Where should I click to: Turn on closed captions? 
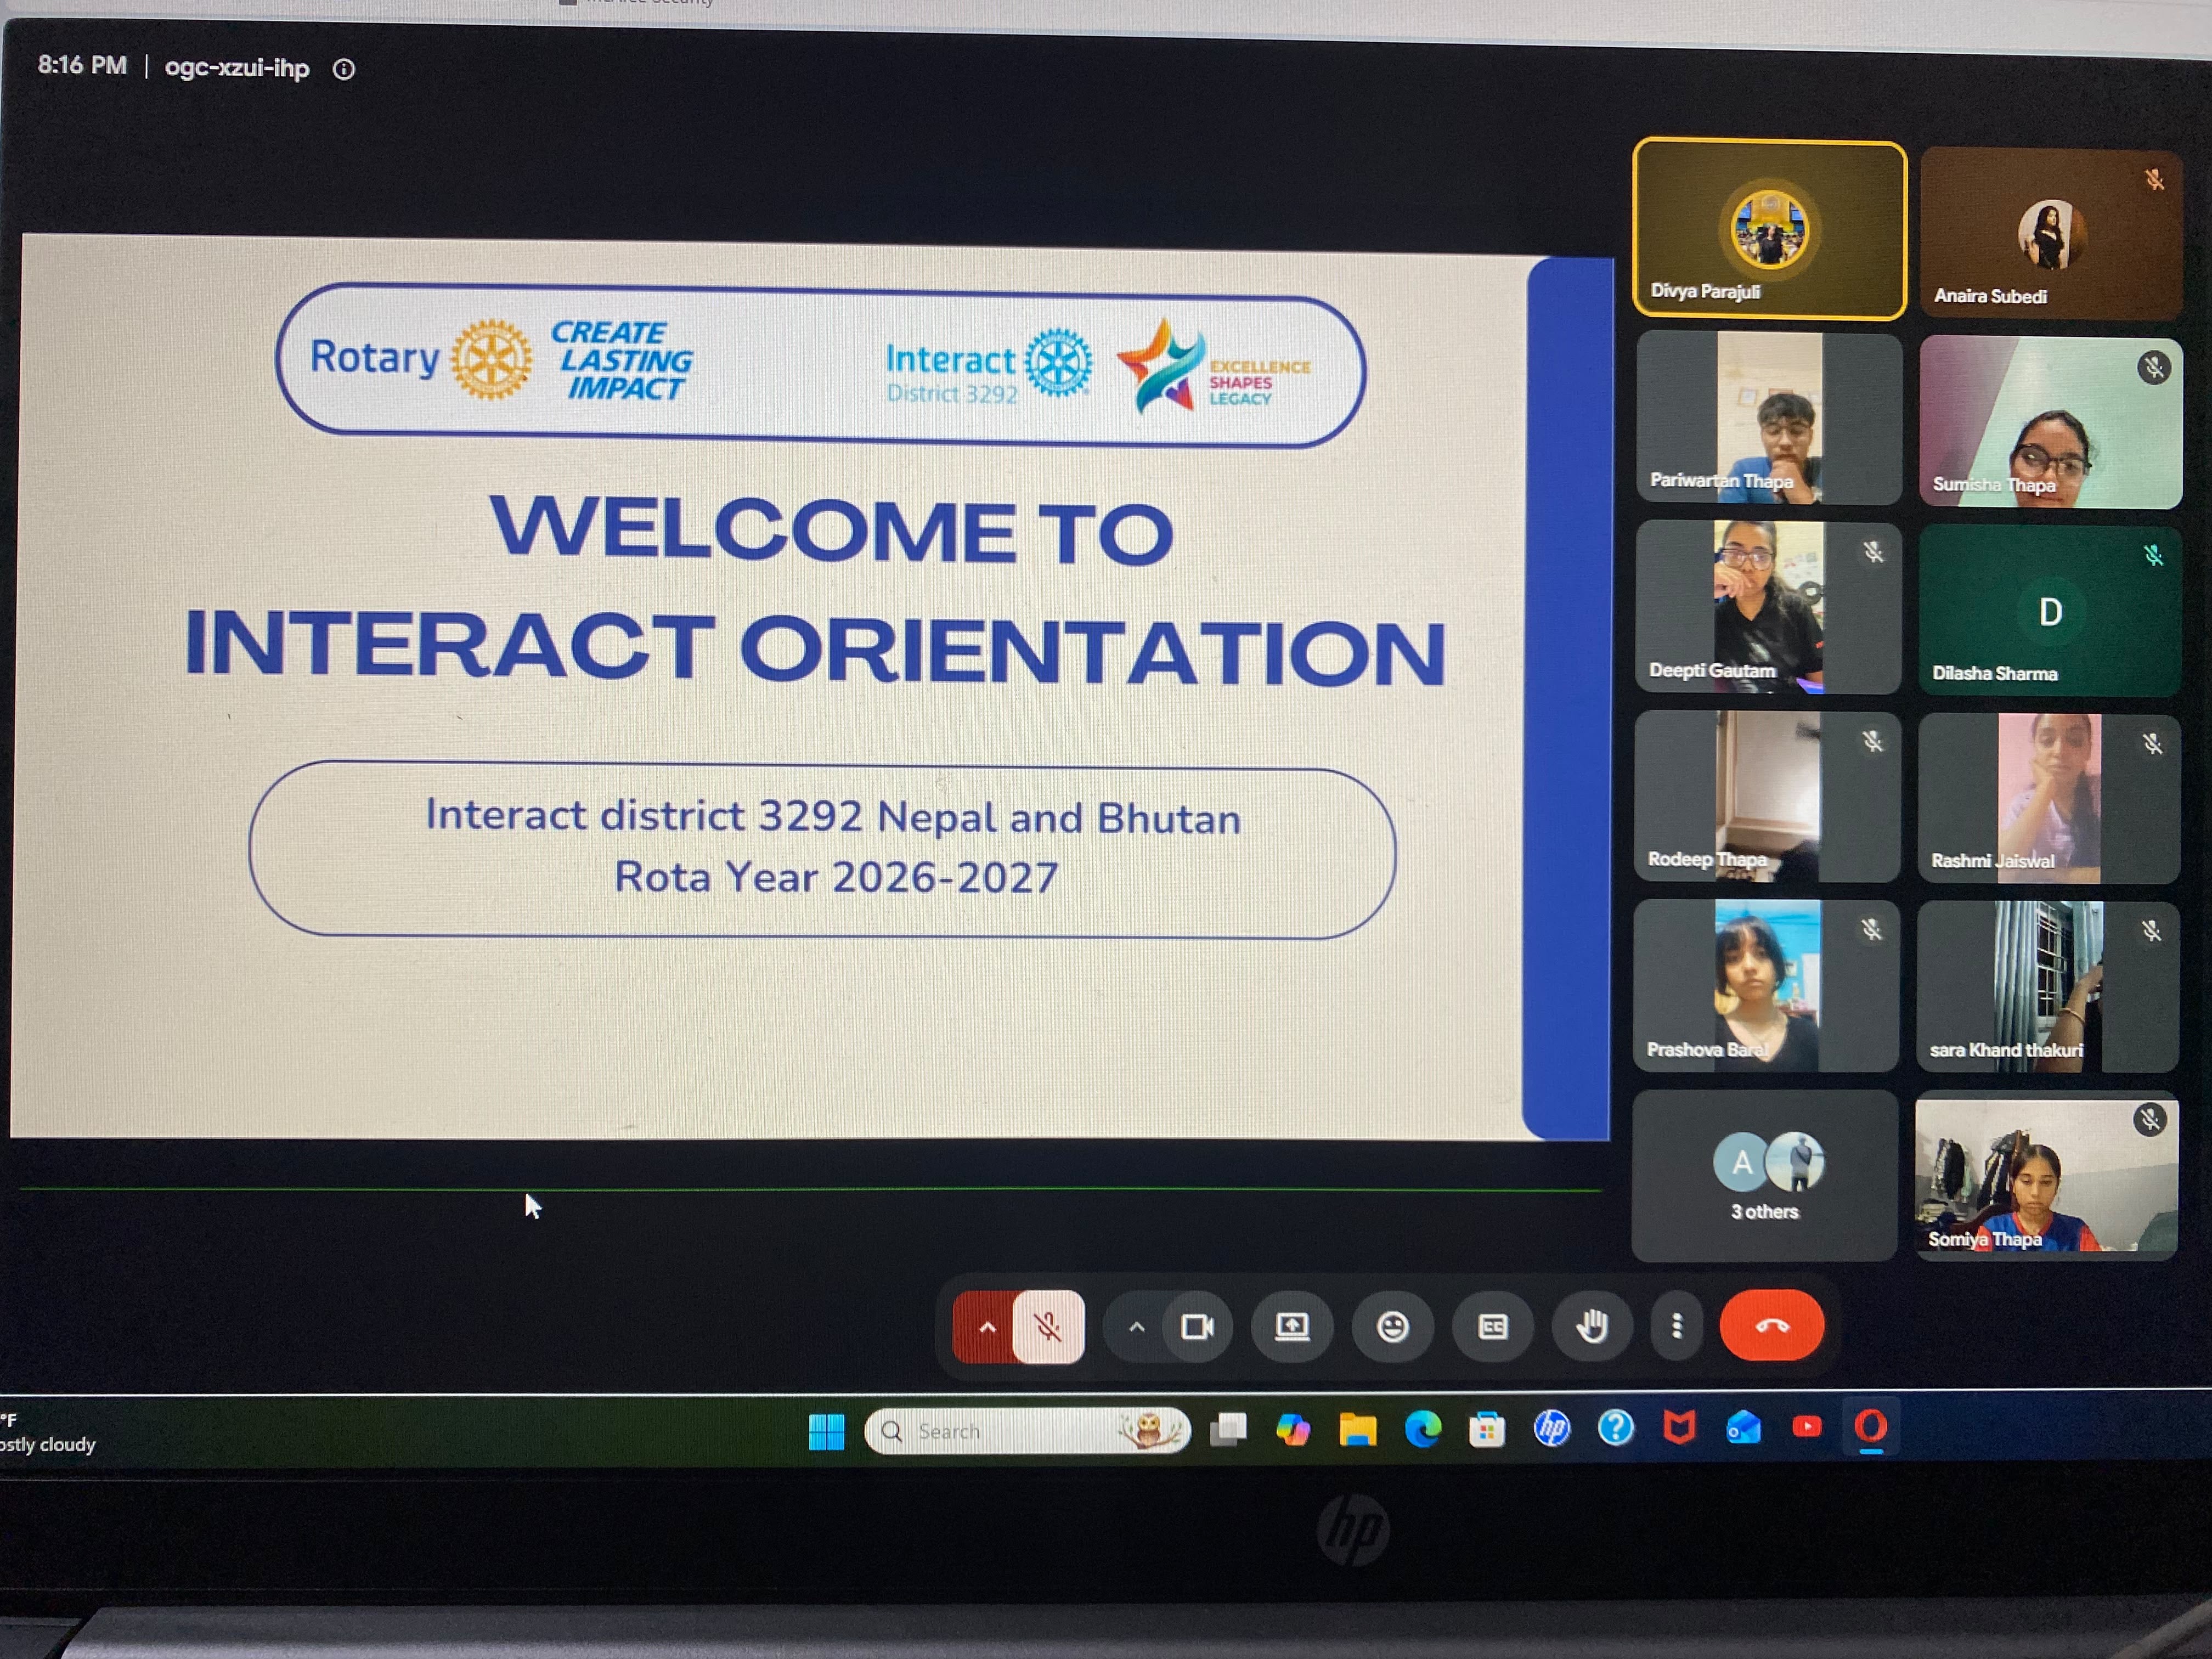[1492, 1327]
